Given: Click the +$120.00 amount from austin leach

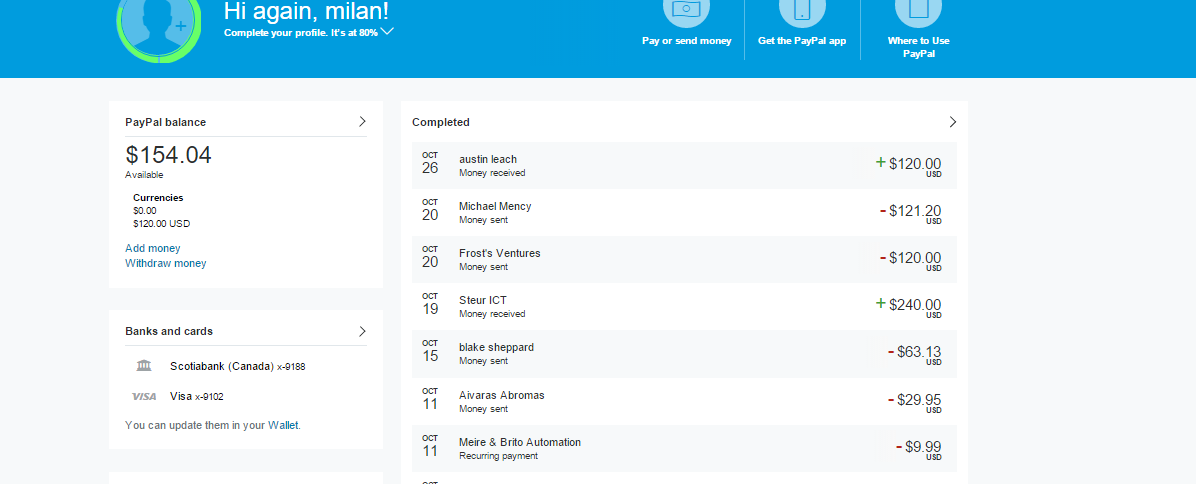Looking at the screenshot, I should tap(908, 164).
